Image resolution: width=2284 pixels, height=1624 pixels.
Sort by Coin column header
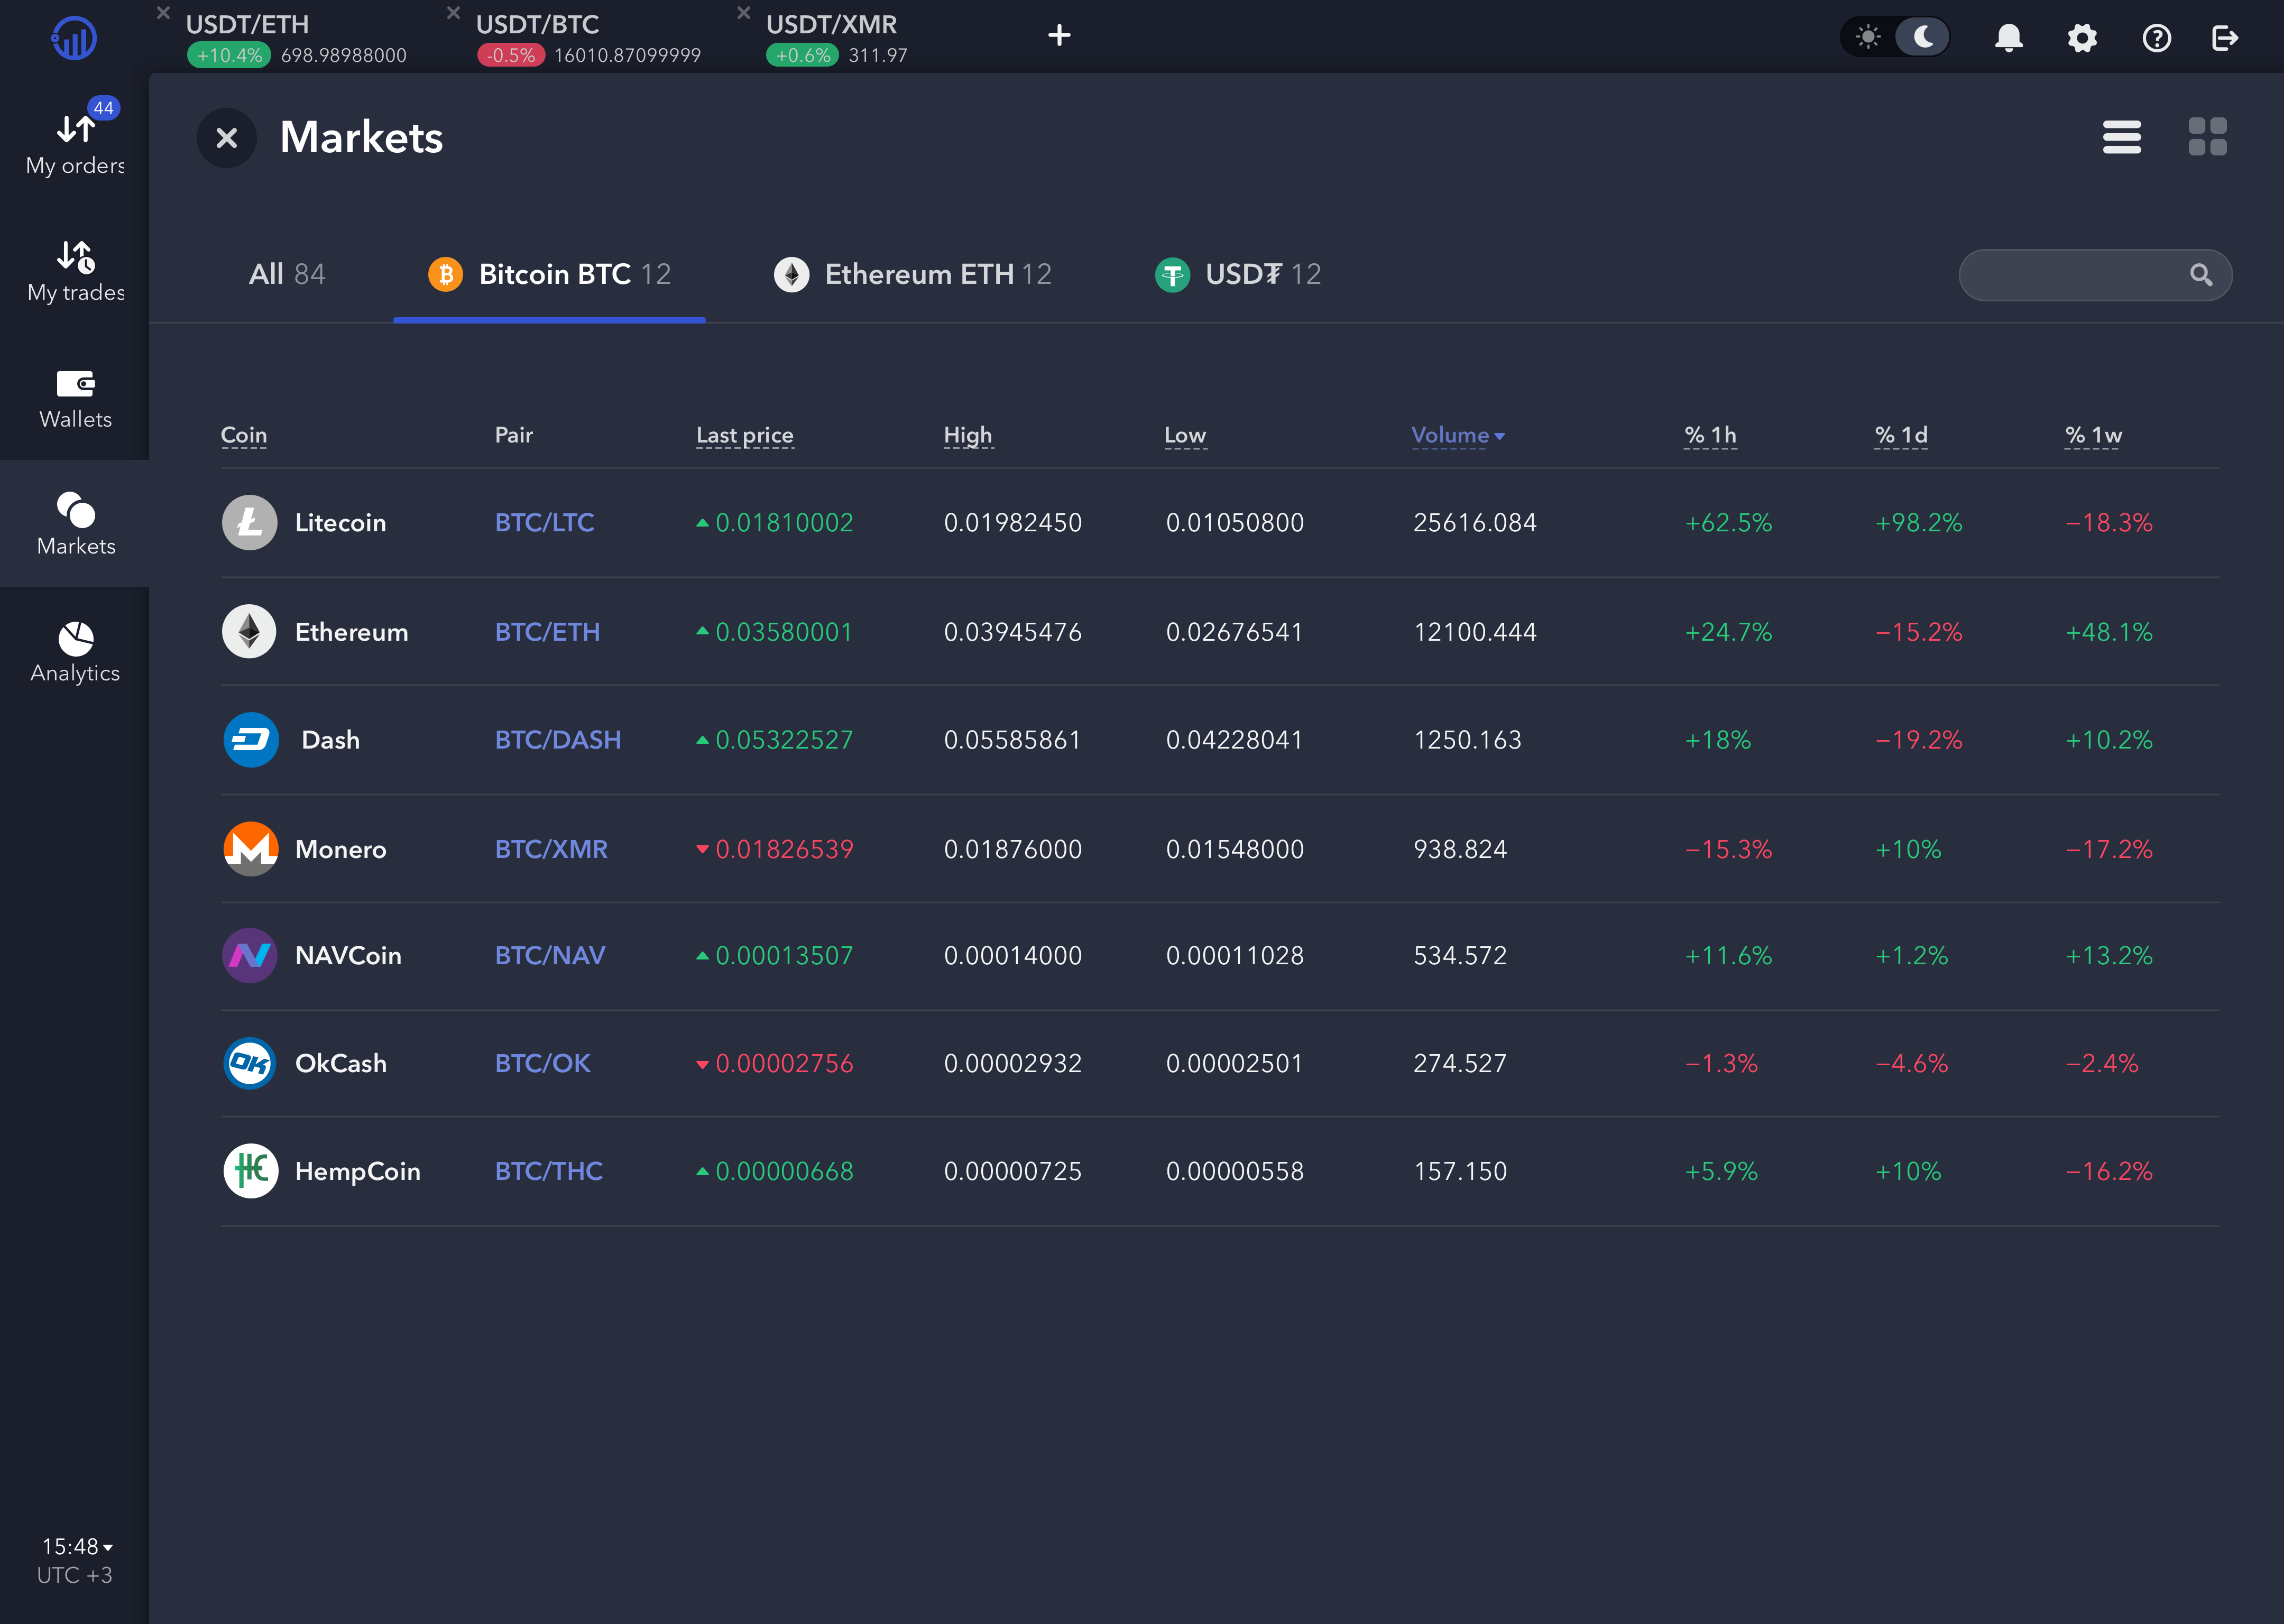tap(244, 435)
